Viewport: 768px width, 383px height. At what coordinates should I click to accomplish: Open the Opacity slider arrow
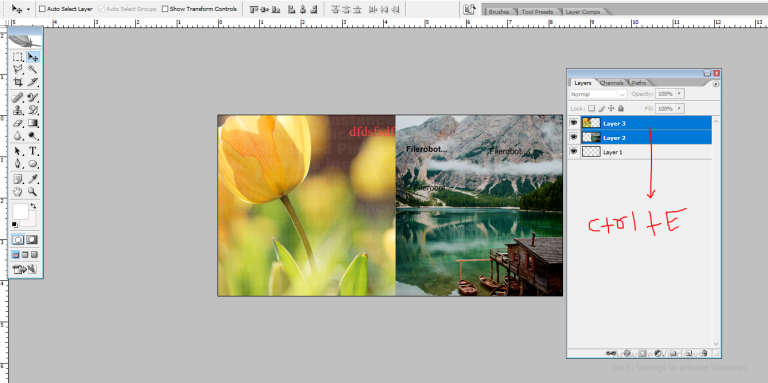680,94
